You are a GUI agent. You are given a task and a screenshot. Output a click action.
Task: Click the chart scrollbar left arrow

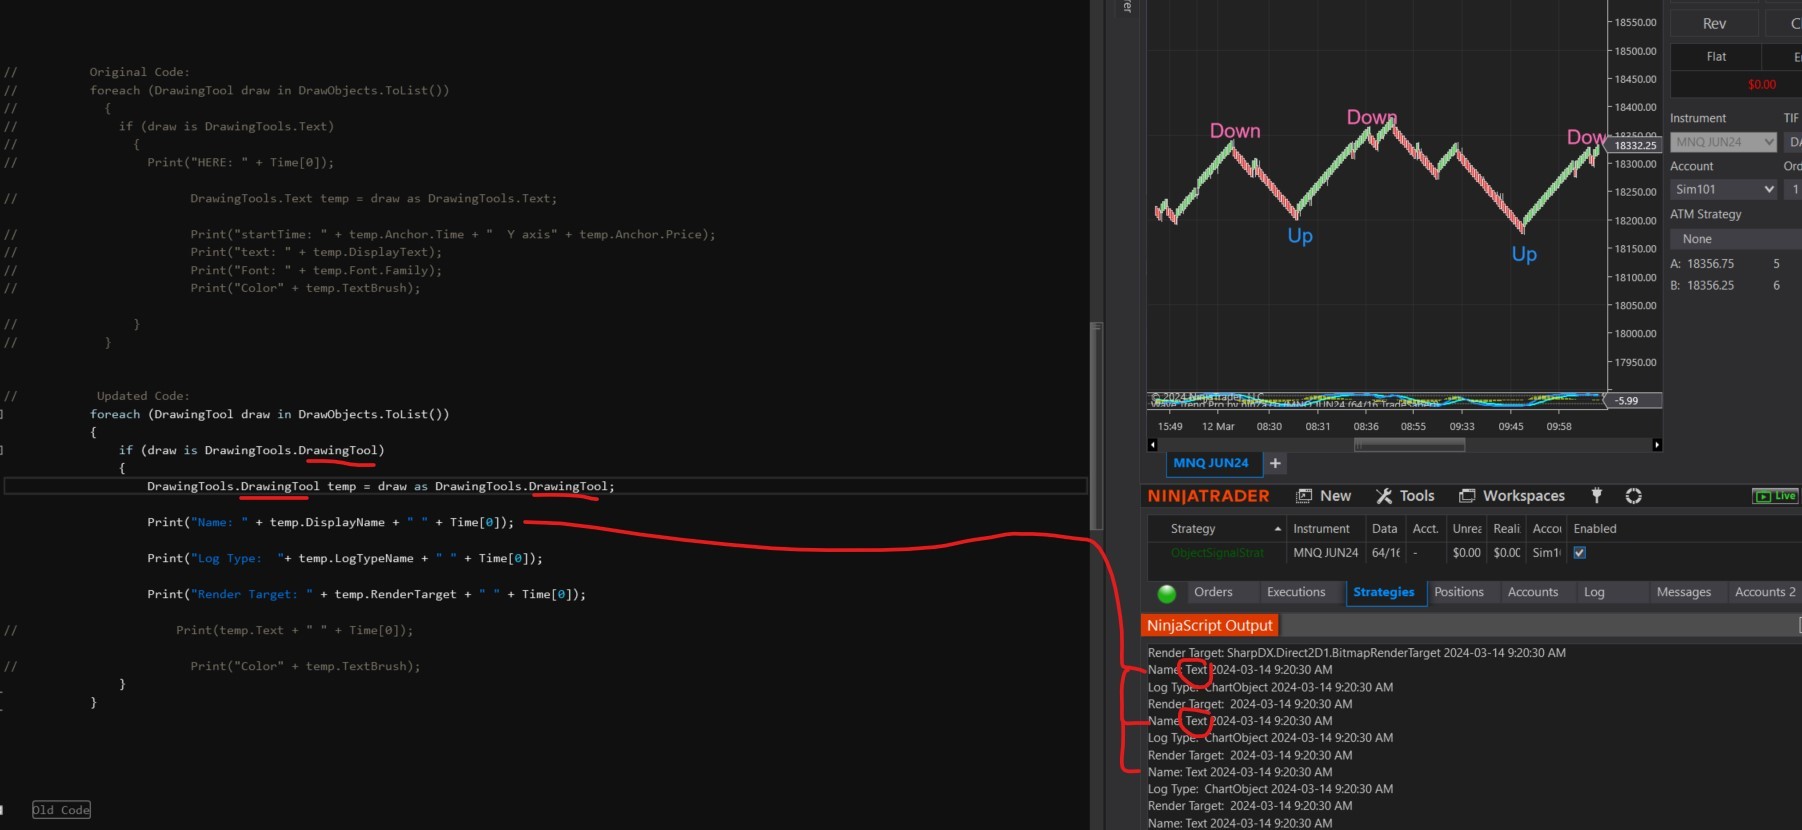[1152, 445]
